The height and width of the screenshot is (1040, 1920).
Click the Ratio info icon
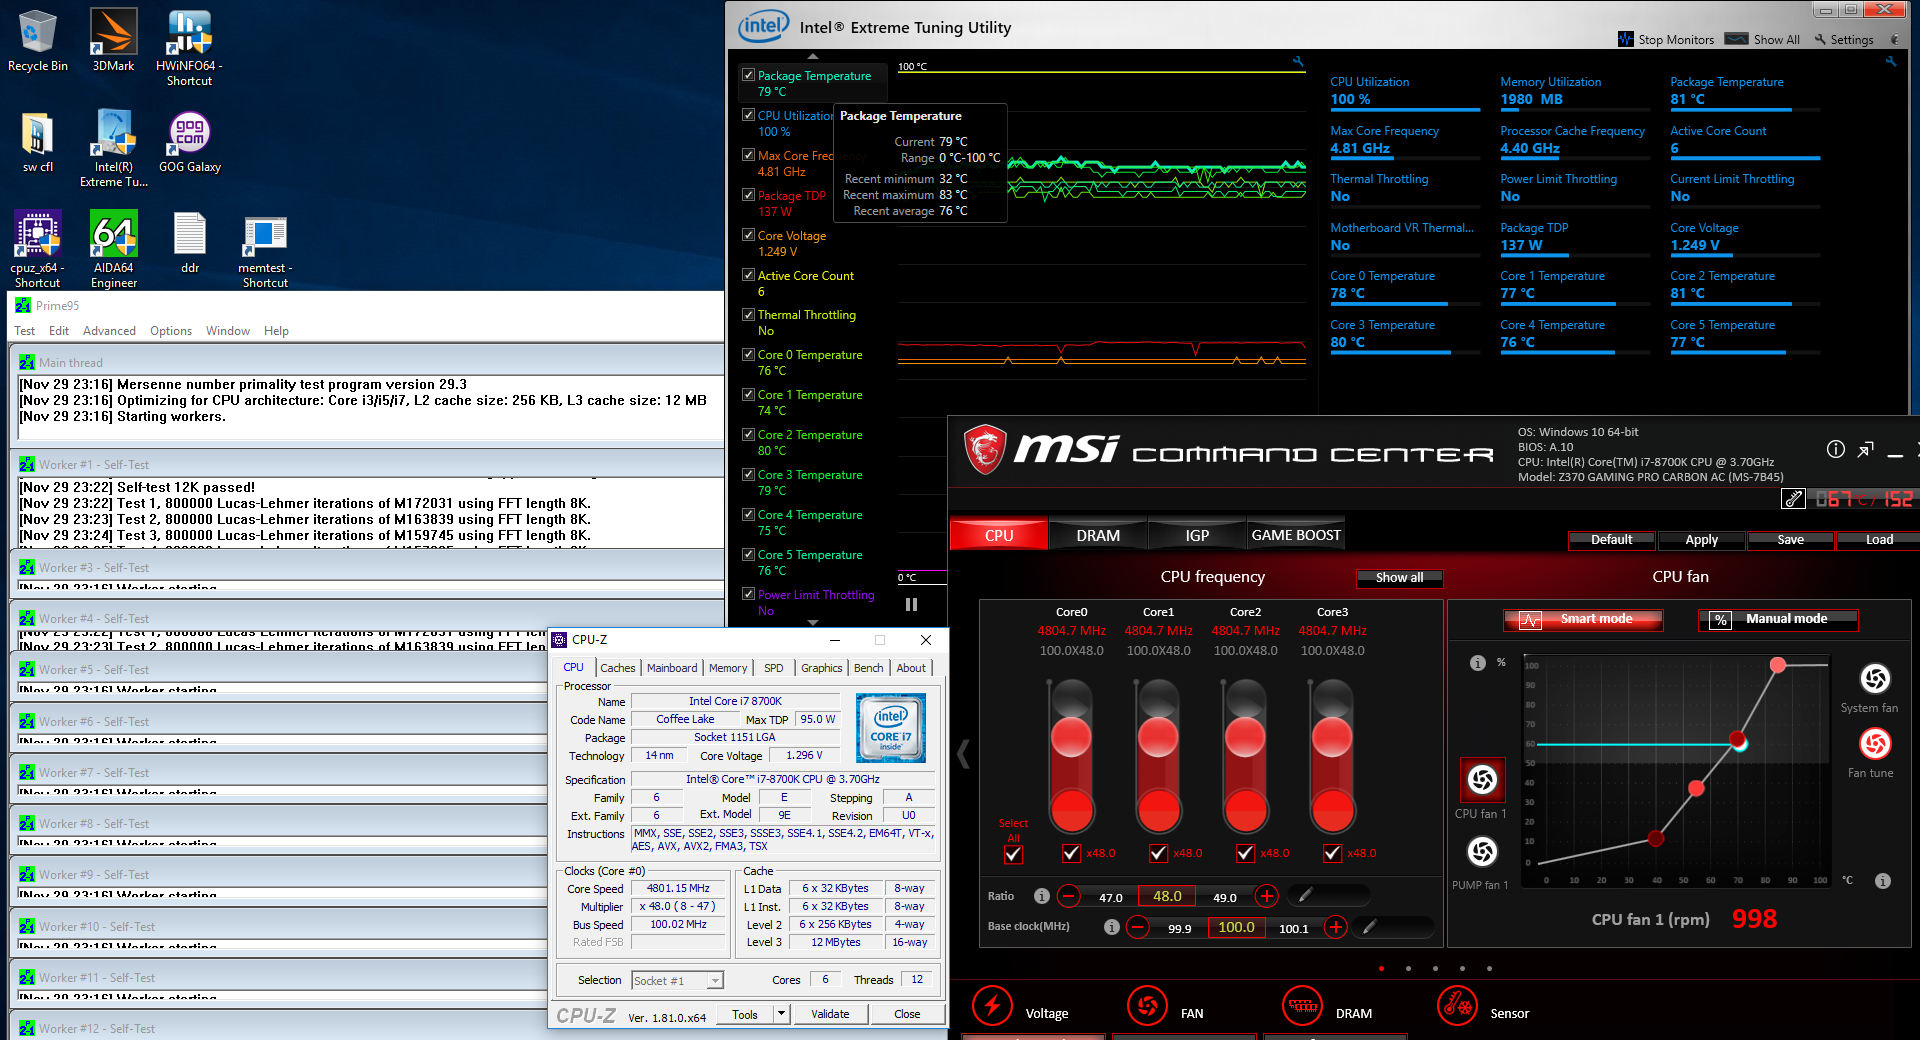coord(1041,896)
